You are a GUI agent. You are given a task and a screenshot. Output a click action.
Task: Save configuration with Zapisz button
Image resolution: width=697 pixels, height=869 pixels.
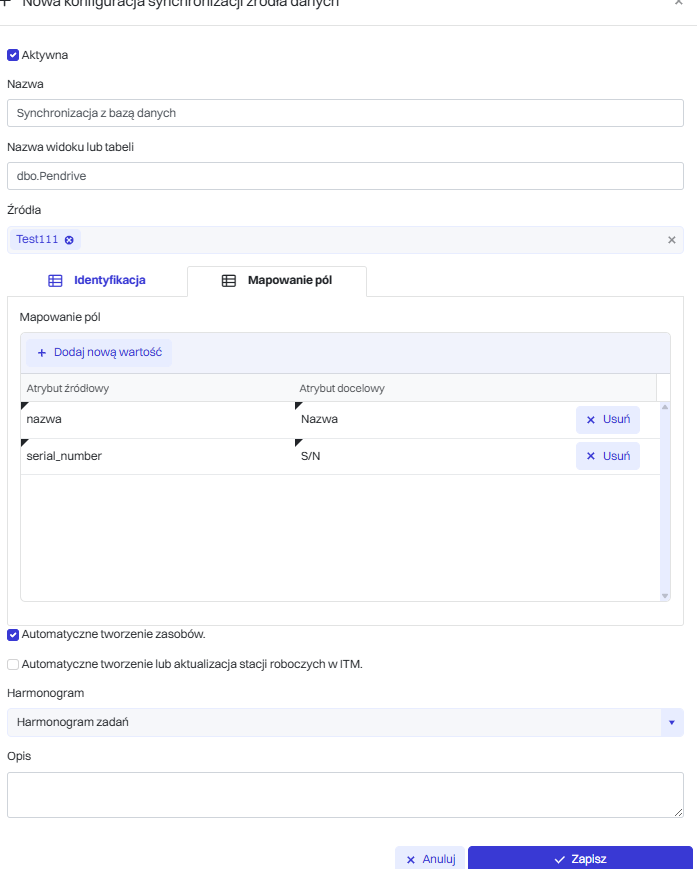point(580,858)
